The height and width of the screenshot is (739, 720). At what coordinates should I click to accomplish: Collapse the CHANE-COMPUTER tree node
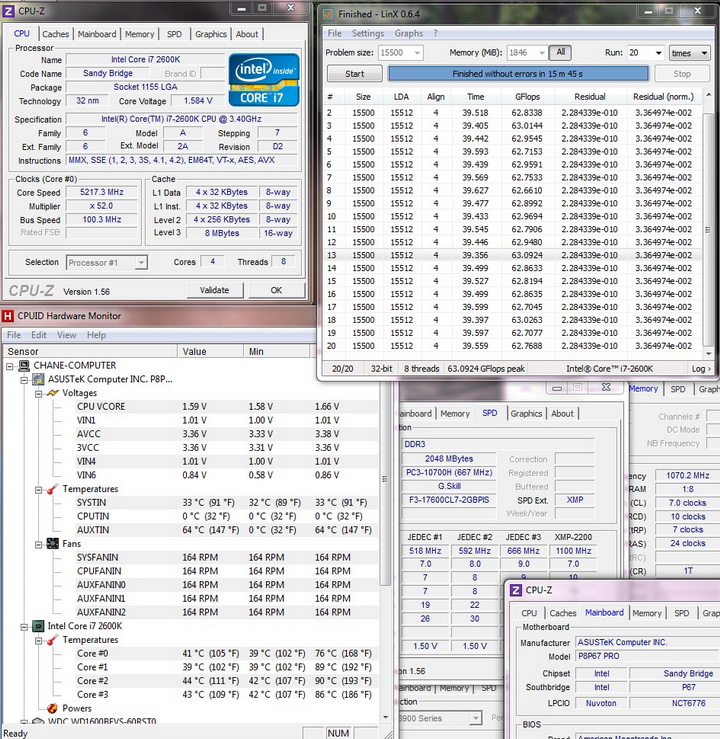click(x=9, y=366)
